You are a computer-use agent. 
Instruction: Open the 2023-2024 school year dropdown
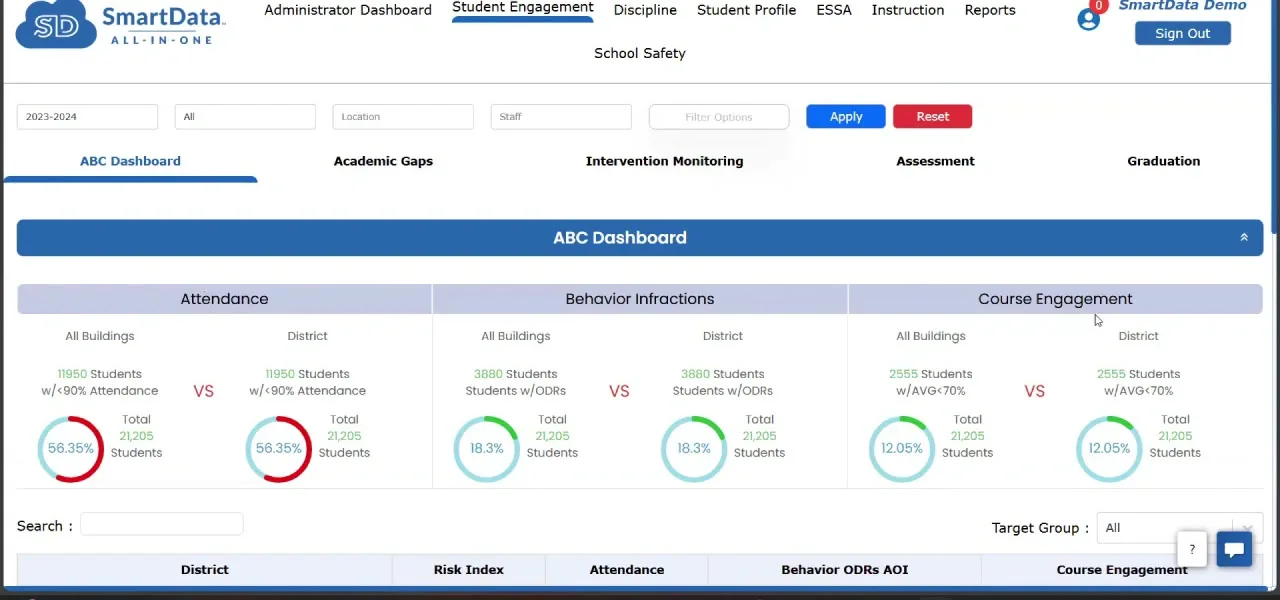87,117
